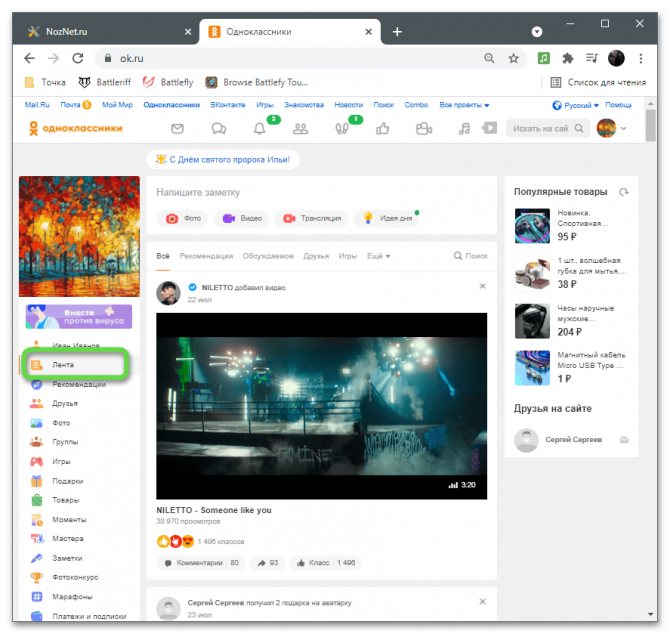
Task: Go back with the browser back arrow
Action: (29, 58)
